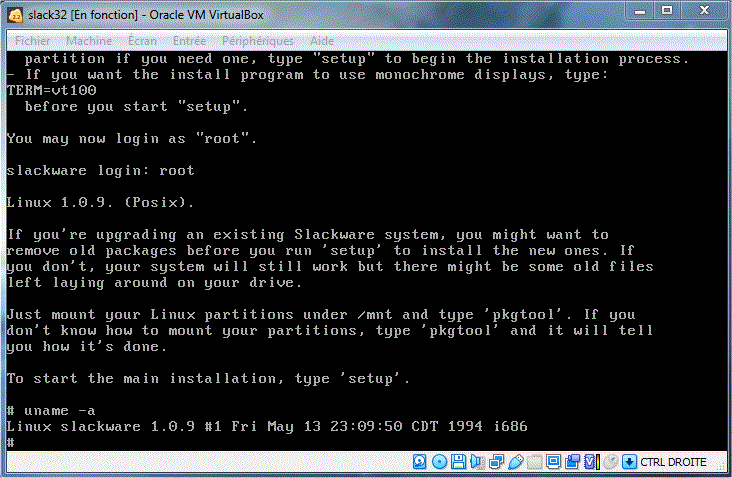Click the 'slackware login: root' line
732x478 pixels.
100,170
